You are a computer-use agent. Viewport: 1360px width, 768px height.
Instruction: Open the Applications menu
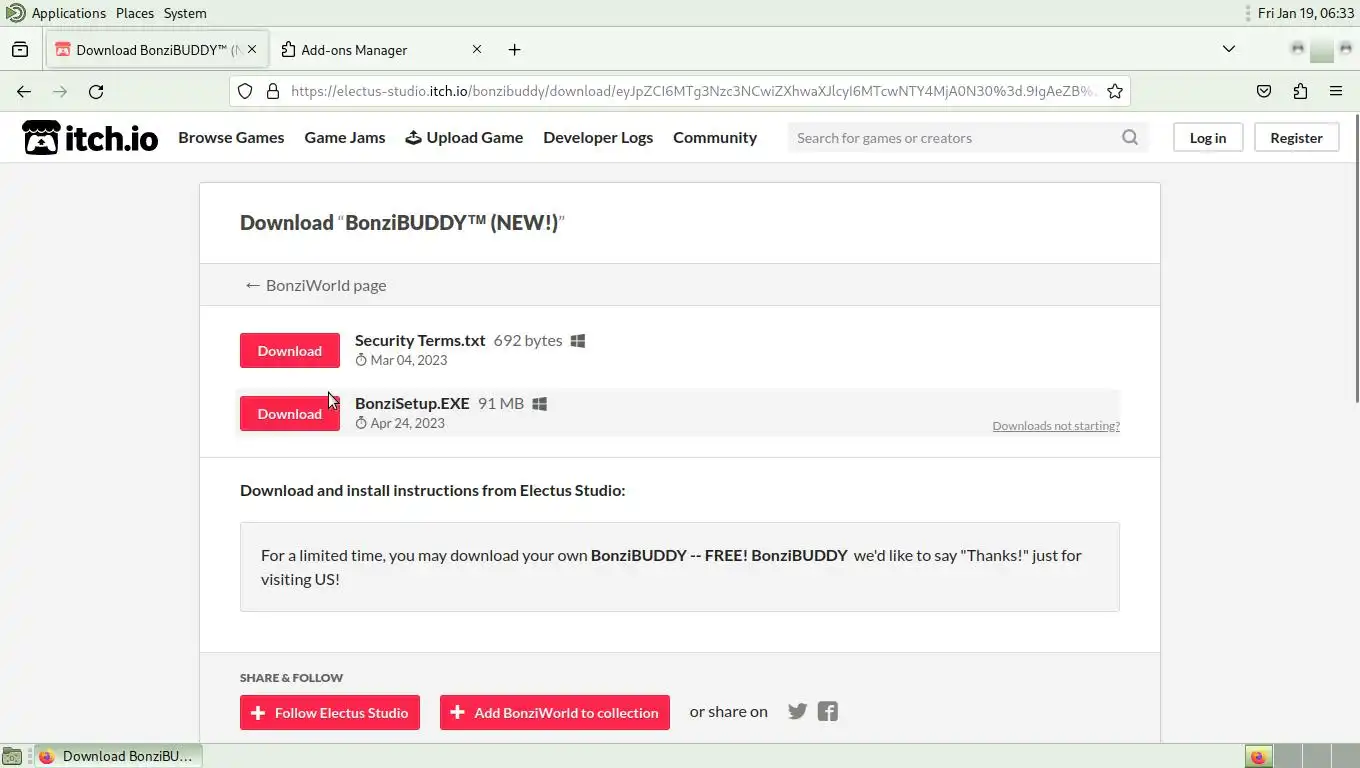click(69, 13)
